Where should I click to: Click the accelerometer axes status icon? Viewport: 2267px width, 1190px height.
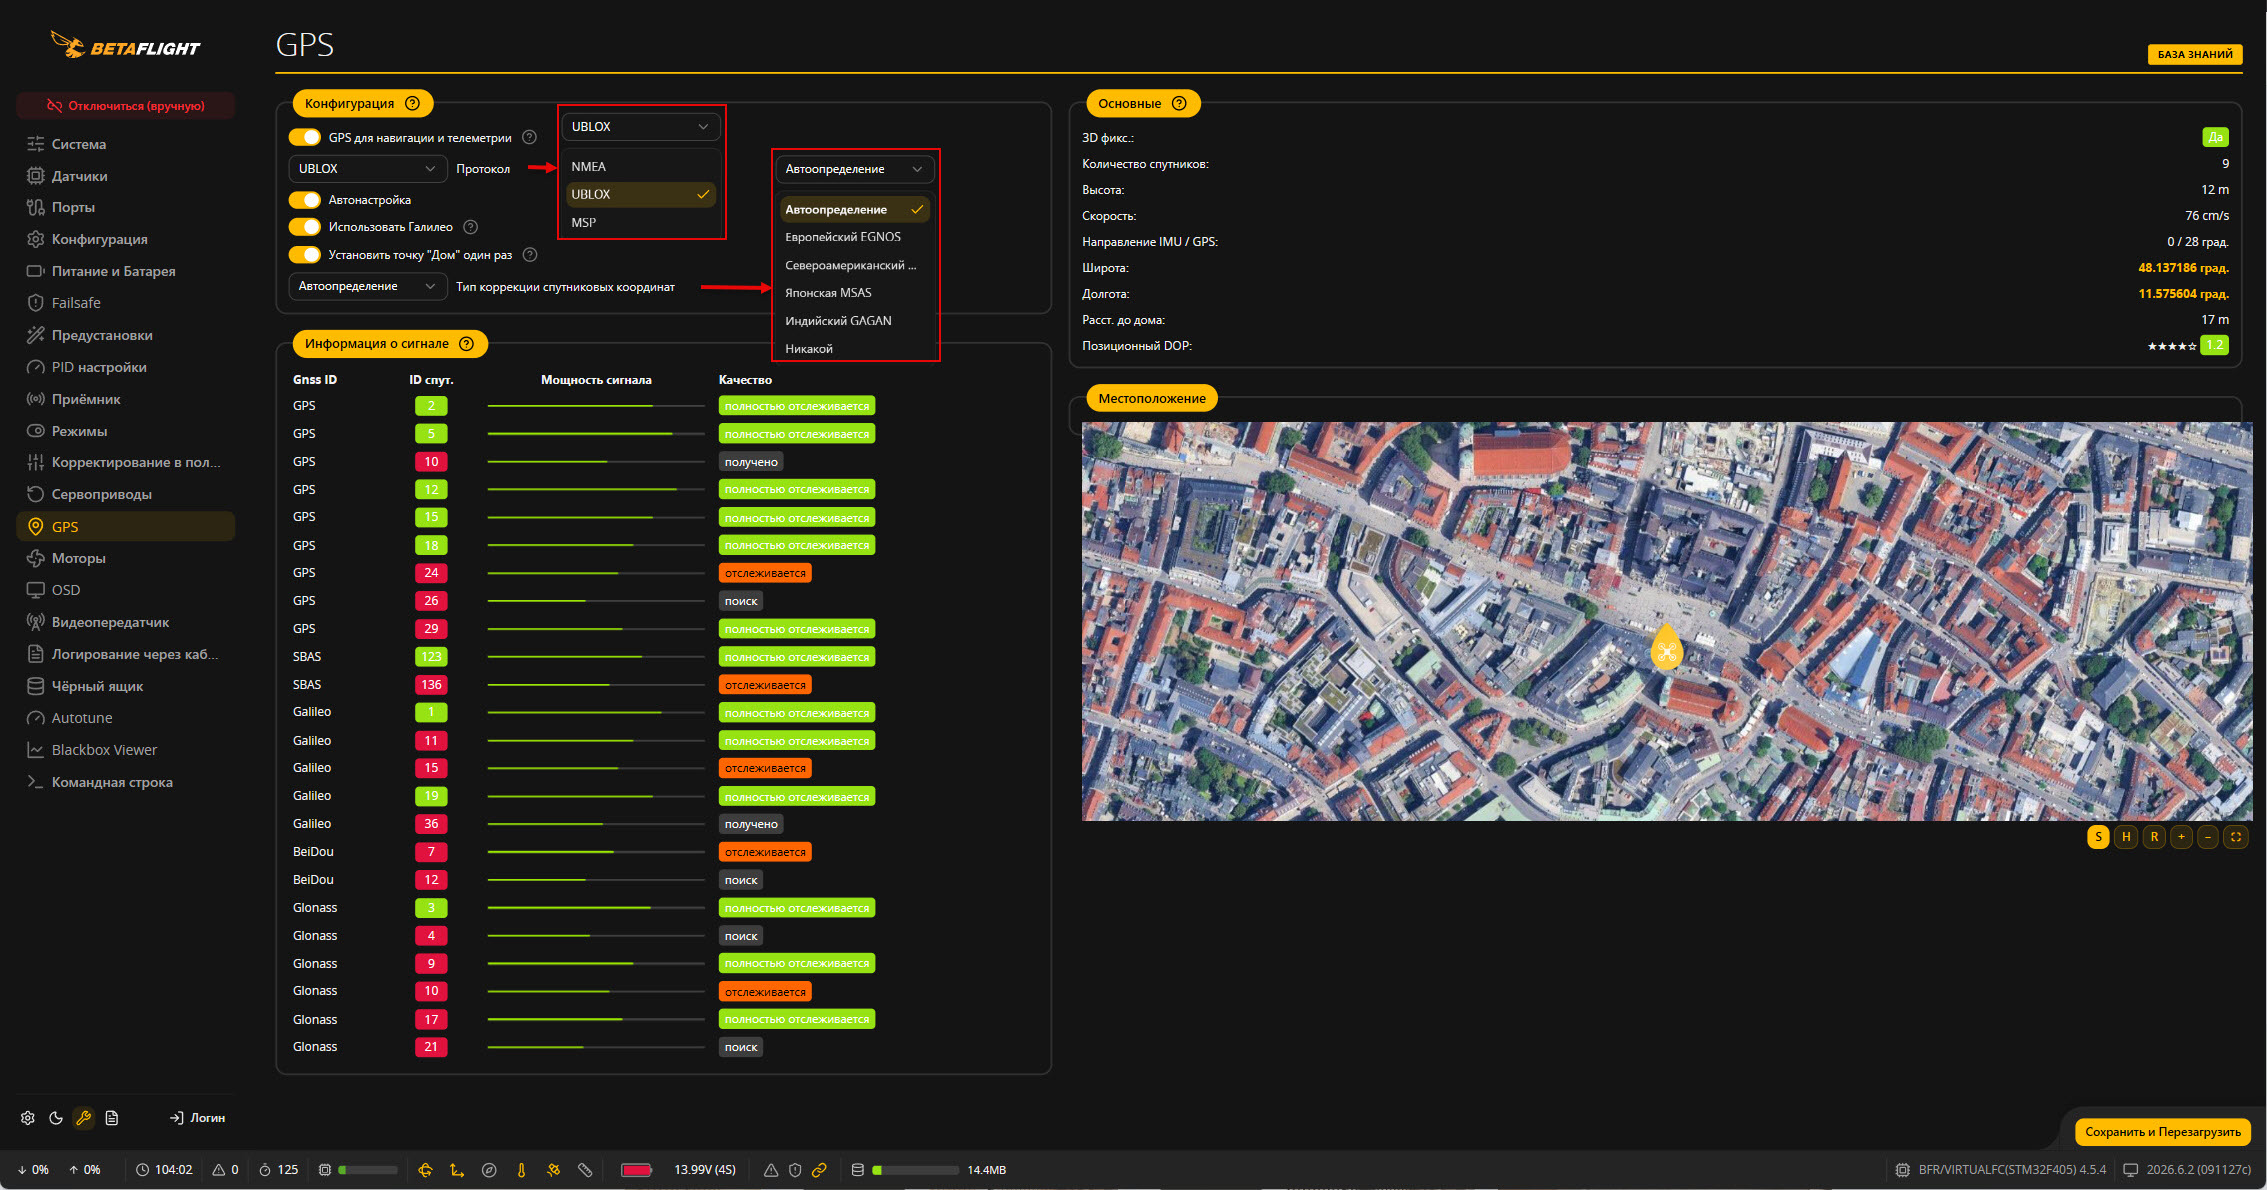coord(457,1170)
